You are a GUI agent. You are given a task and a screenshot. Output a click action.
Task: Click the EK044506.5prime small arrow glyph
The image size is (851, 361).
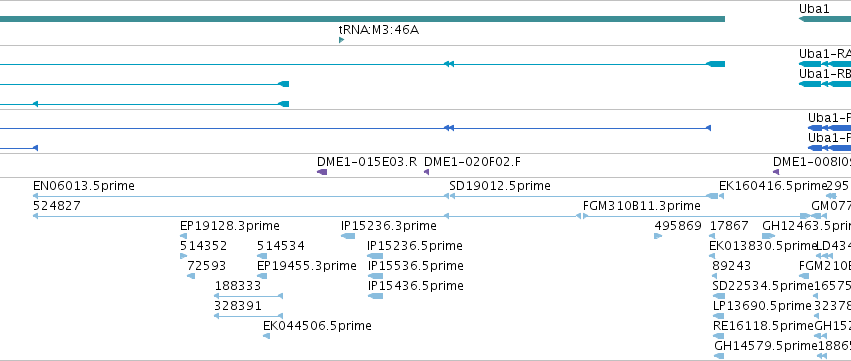(266, 336)
